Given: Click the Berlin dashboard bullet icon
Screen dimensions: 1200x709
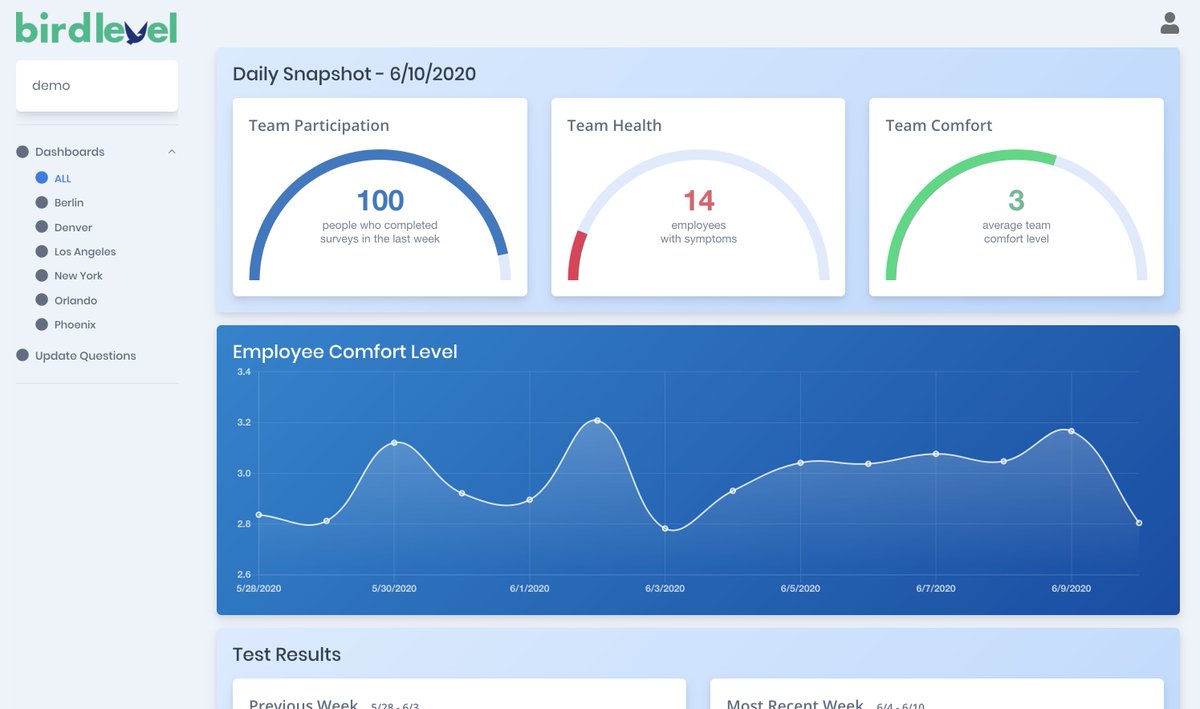Looking at the screenshot, I should click(x=41, y=202).
